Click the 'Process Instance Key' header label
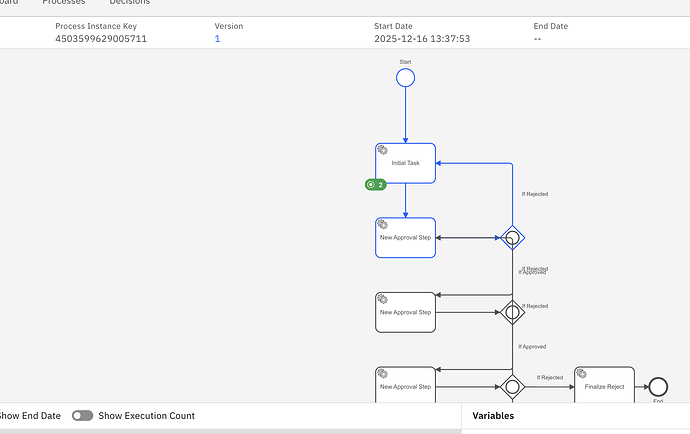Image resolution: width=690 pixels, height=434 pixels. pos(96,26)
